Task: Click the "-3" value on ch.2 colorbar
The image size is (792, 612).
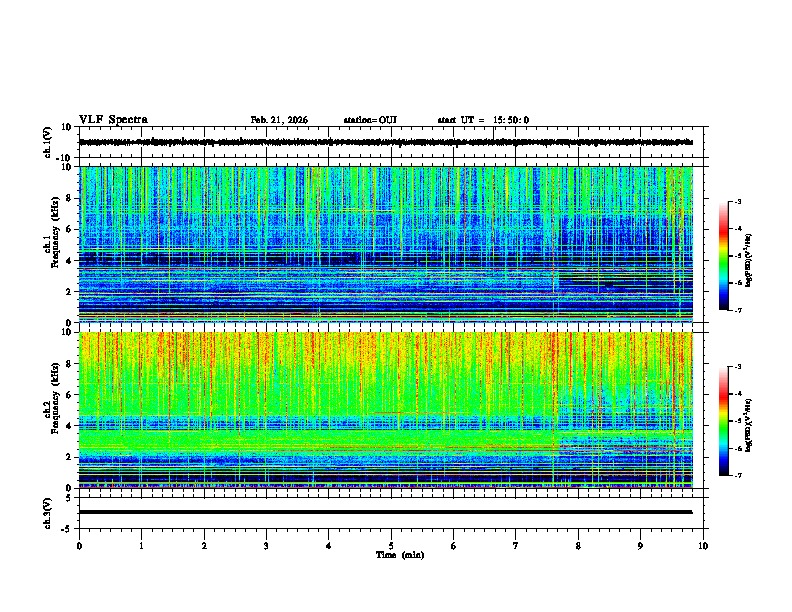Action: click(737, 367)
